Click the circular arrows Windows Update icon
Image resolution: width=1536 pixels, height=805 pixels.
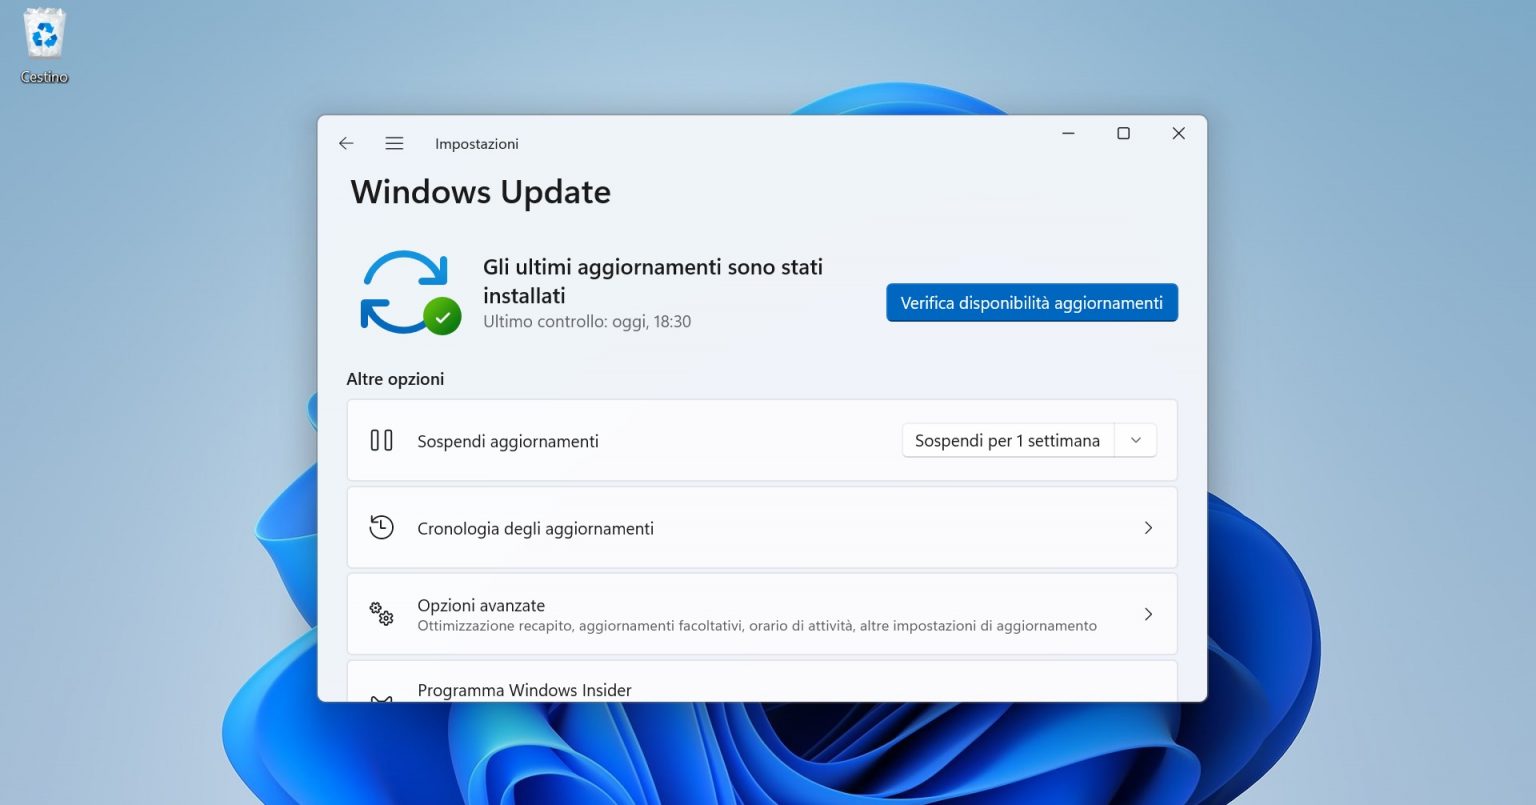pyautogui.click(x=405, y=290)
